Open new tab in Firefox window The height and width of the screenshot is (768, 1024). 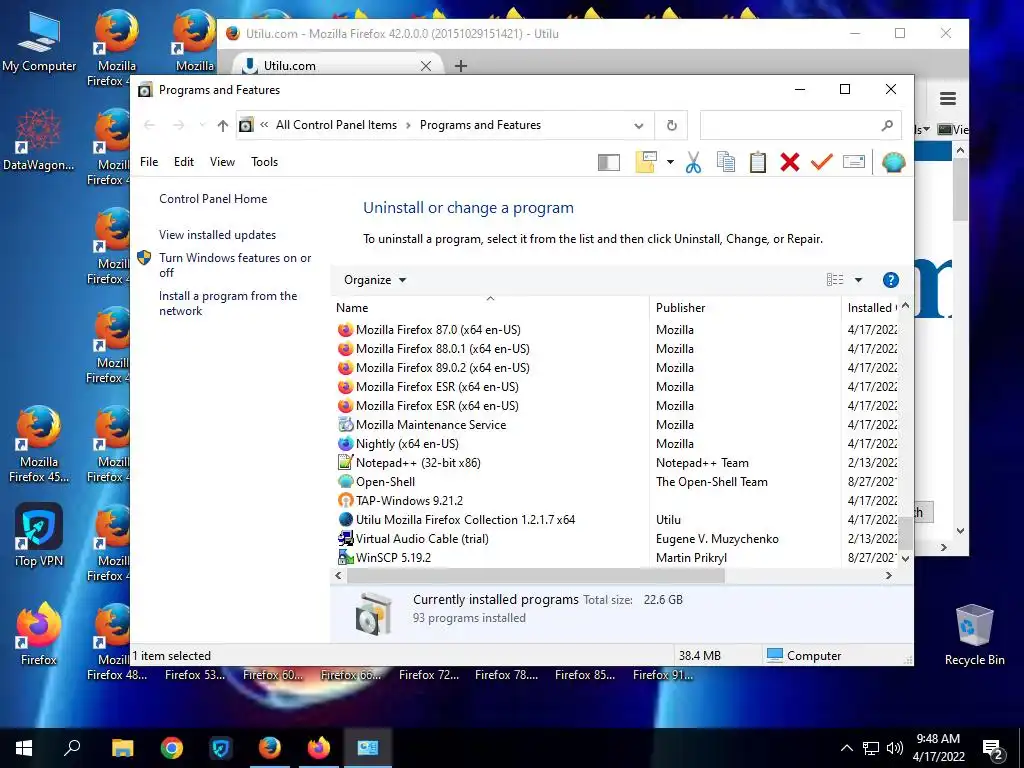click(460, 66)
